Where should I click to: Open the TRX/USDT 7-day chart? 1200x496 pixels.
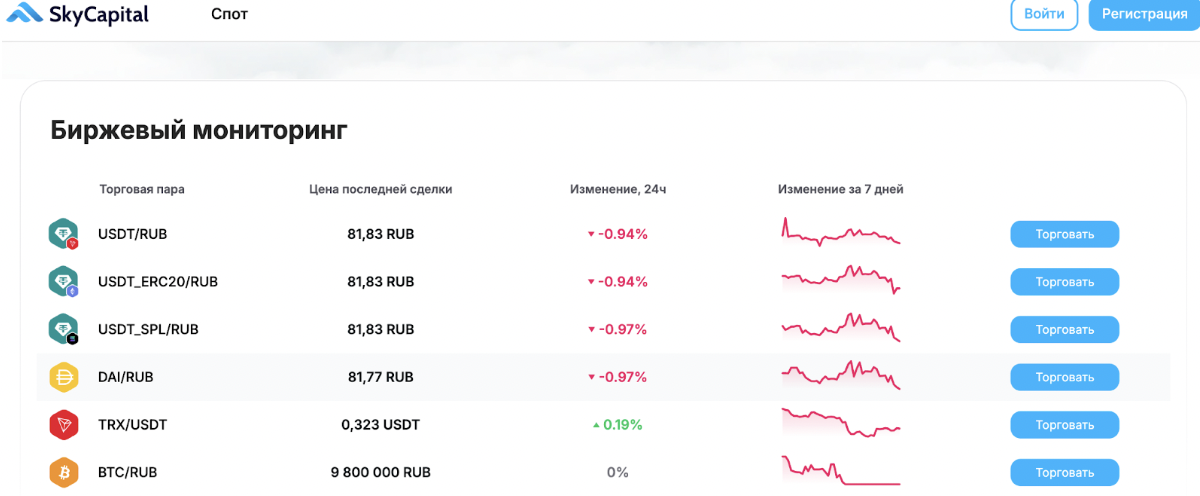841,424
